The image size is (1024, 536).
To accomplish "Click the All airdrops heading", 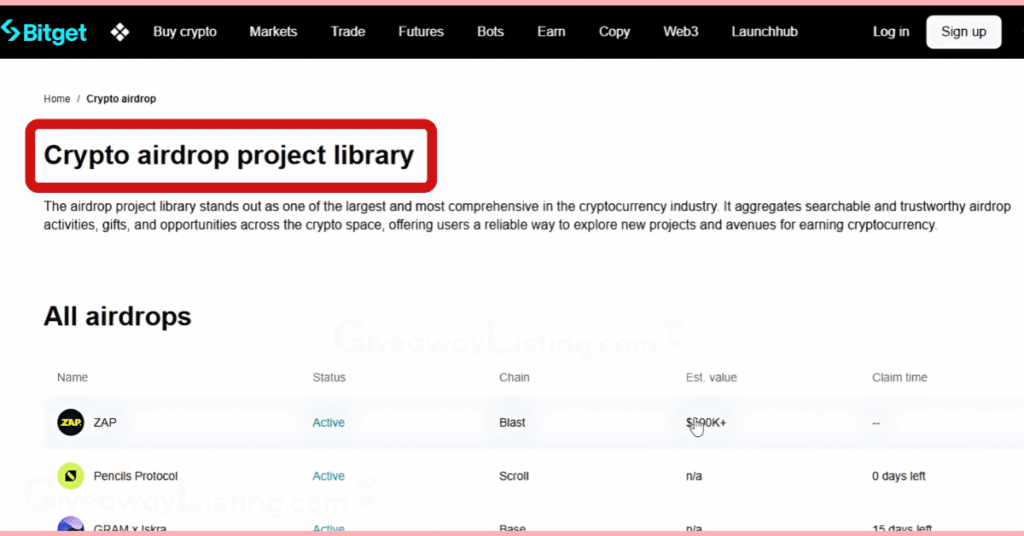I will click(118, 317).
